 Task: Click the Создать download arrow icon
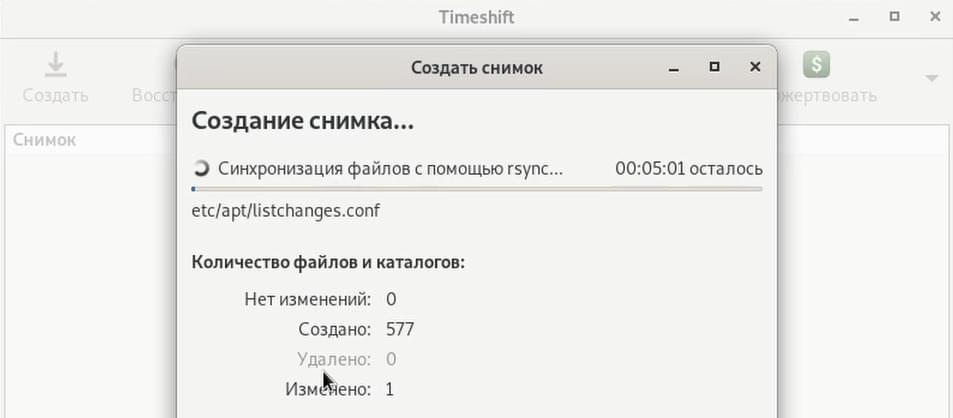click(55, 64)
